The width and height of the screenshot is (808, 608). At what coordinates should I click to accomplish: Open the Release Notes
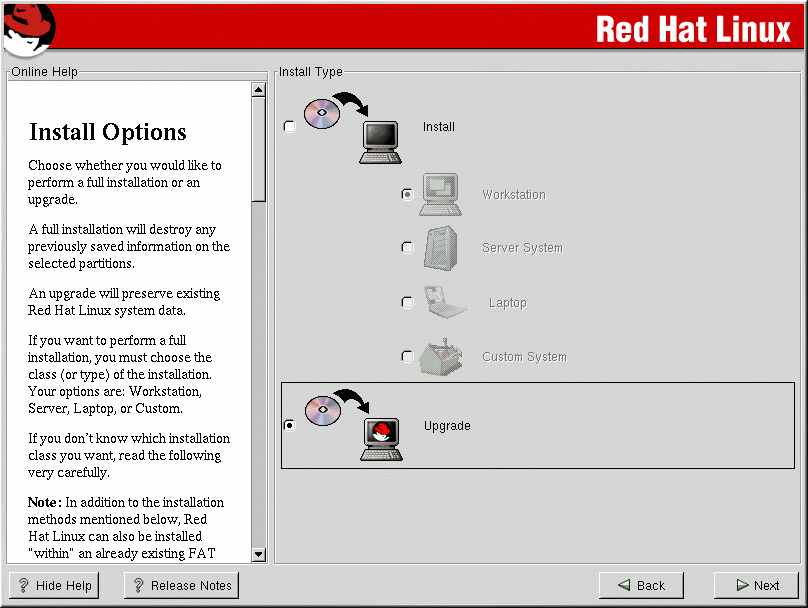pyautogui.click(x=181, y=586)
